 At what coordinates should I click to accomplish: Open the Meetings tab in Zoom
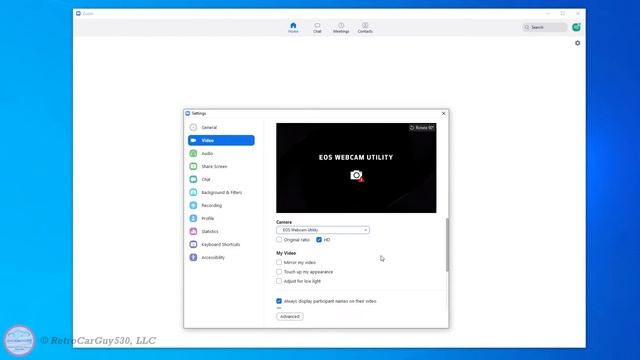[341, 28]
